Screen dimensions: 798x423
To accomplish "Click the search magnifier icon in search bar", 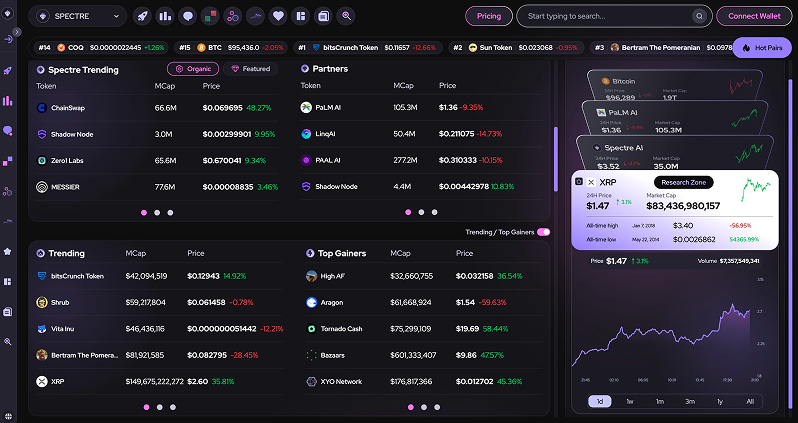I will [x=700, y=16].
